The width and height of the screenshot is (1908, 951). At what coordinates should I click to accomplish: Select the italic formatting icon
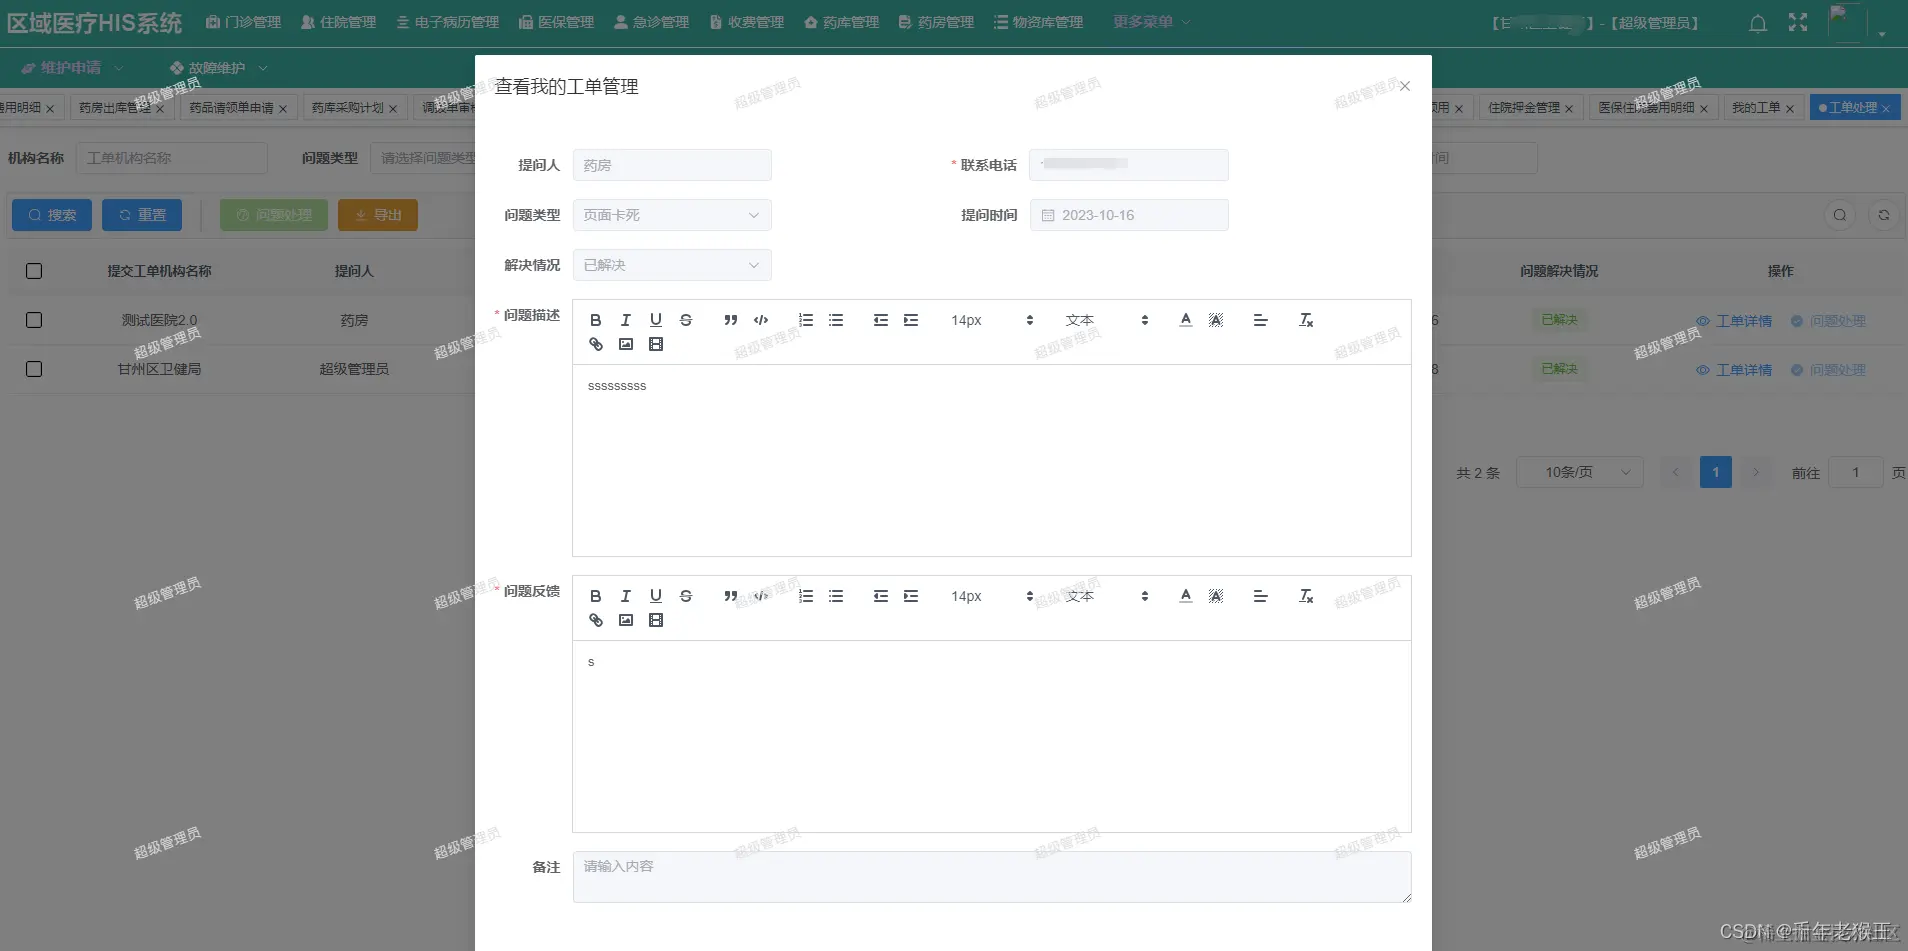625,320
